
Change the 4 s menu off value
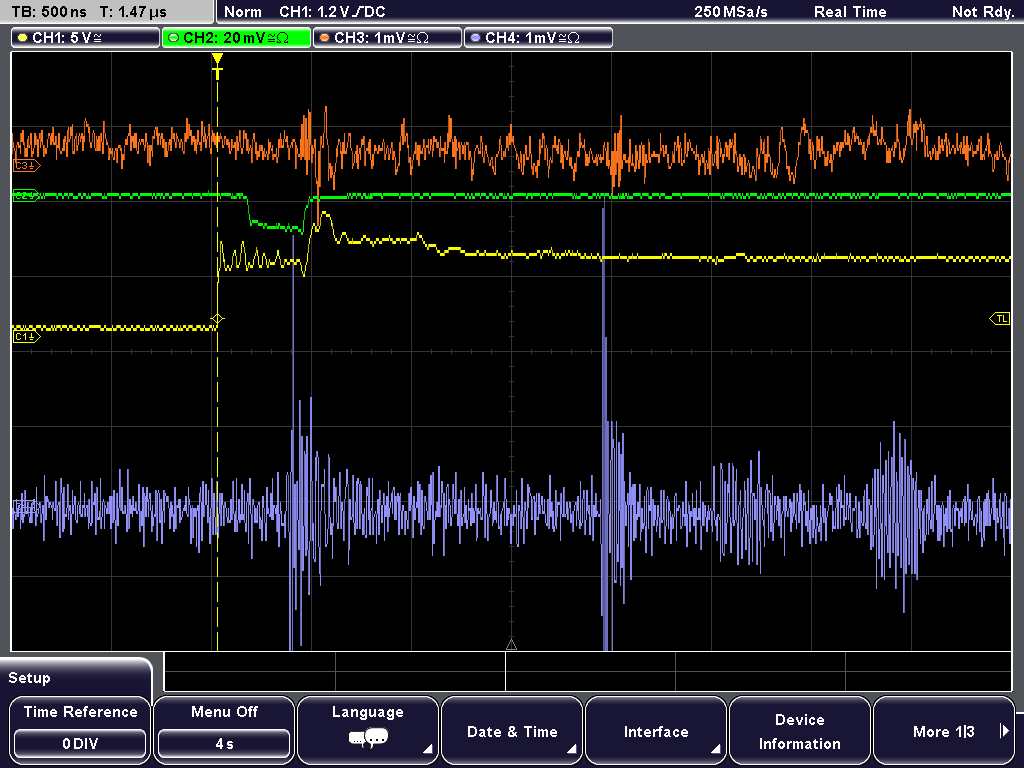pos(224,744)
